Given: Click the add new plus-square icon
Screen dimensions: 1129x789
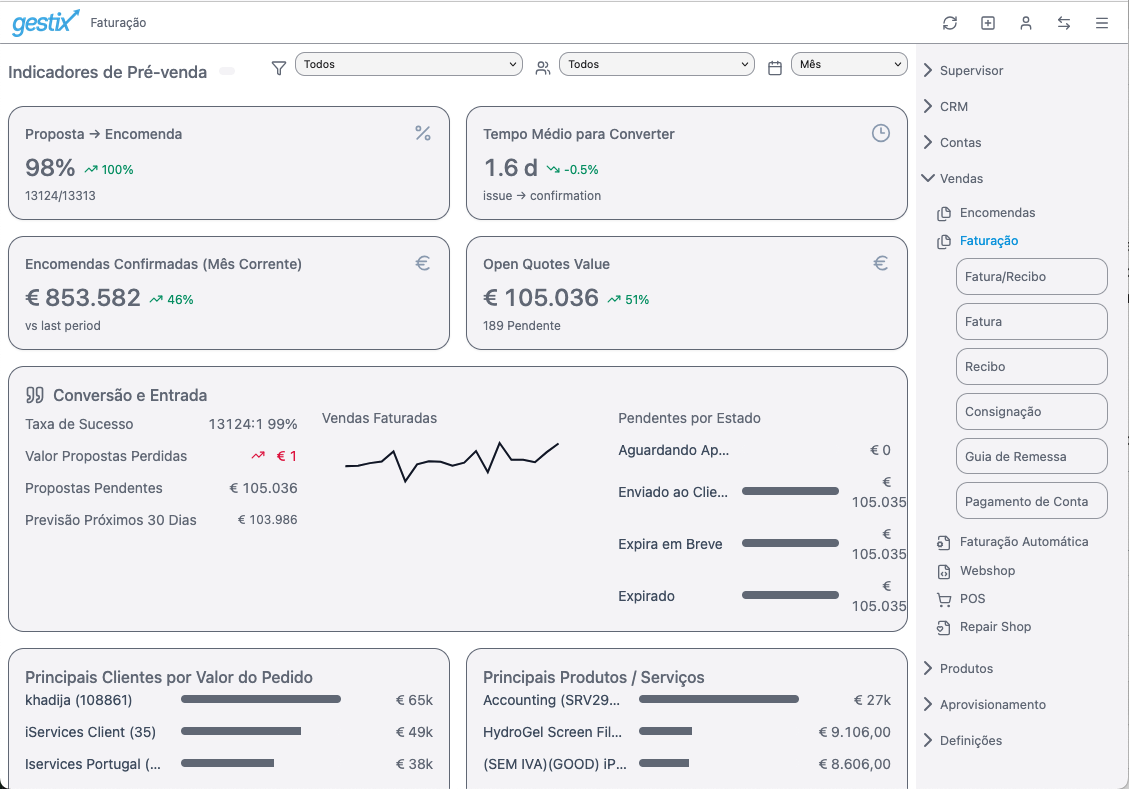Looking at the screenshot, I should 988,23.
